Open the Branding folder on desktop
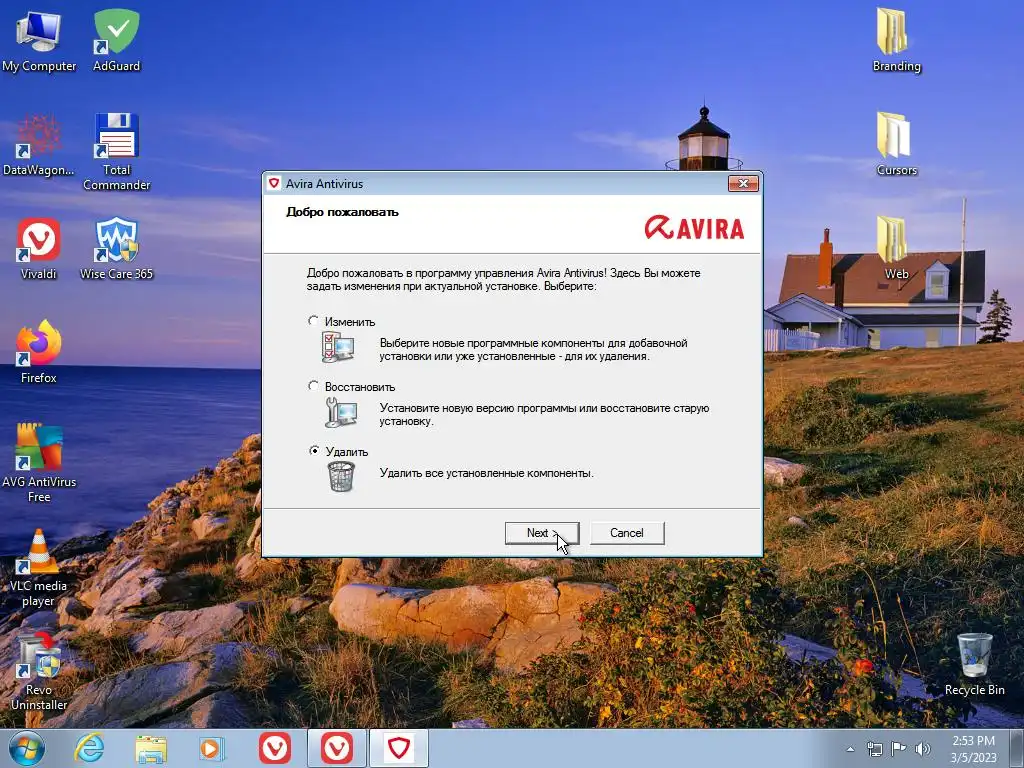The image size is (1024, 768). click(896, 40)
